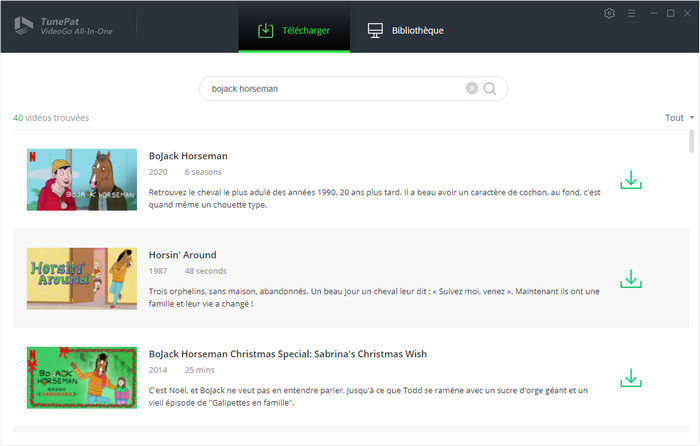Download the BoJack Christmas Special
The height and width of the screenshot is (446, 700).
[x=631, y=378]
